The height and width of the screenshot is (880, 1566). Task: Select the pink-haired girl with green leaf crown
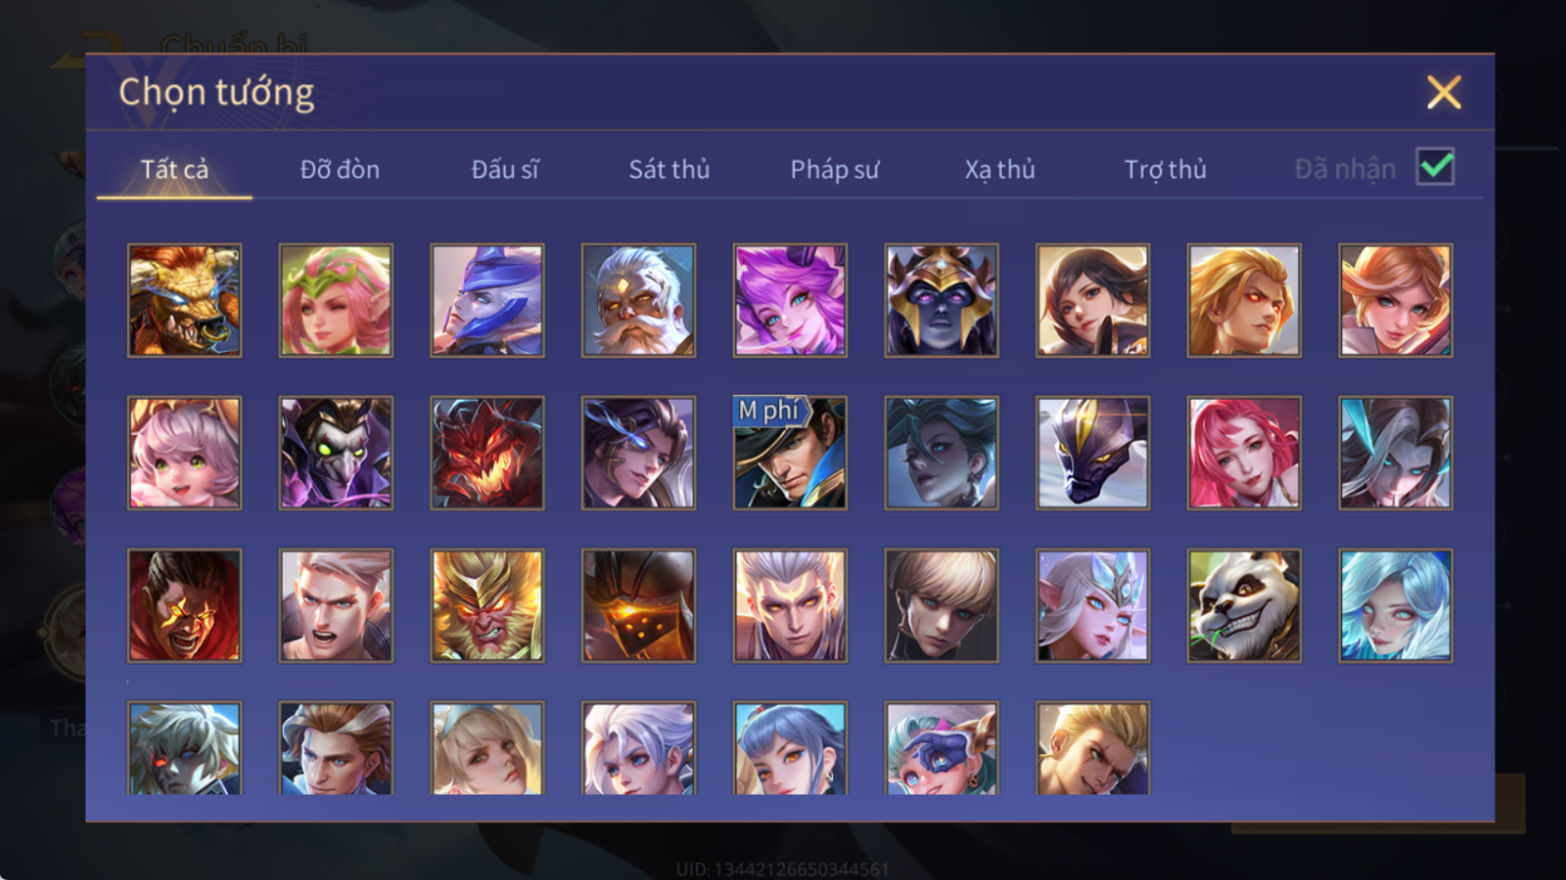(x=336, y=301)
